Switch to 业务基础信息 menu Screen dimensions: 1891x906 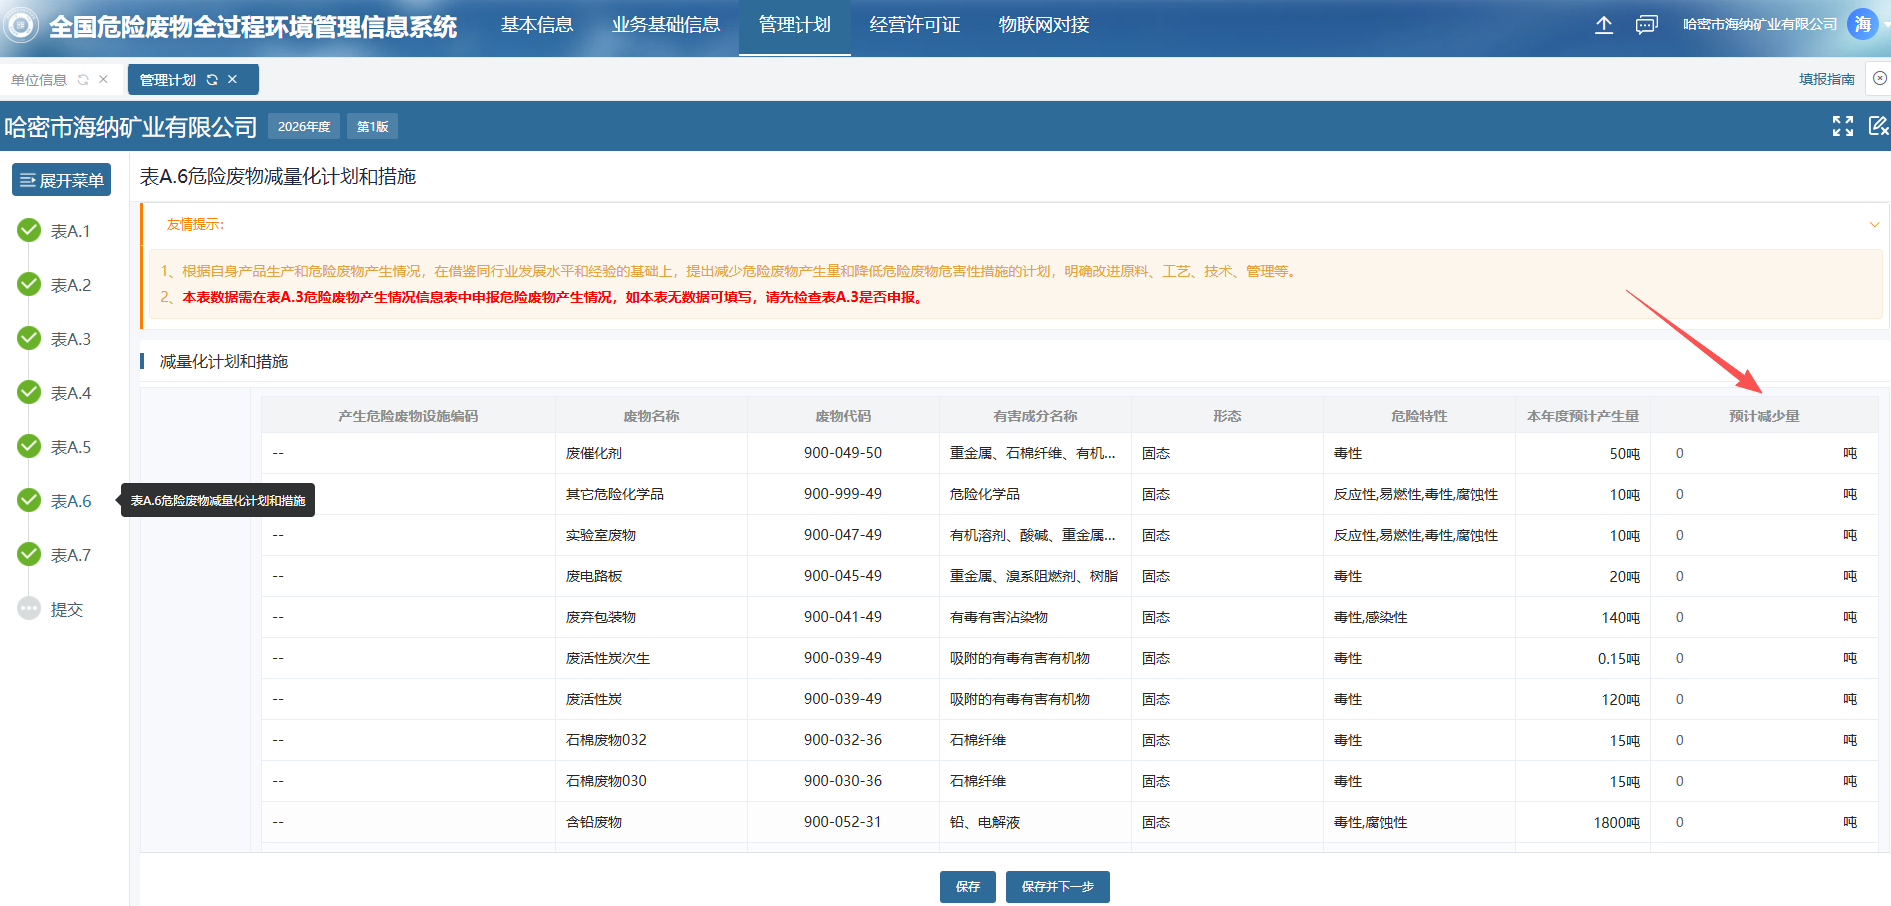[666, 25]
